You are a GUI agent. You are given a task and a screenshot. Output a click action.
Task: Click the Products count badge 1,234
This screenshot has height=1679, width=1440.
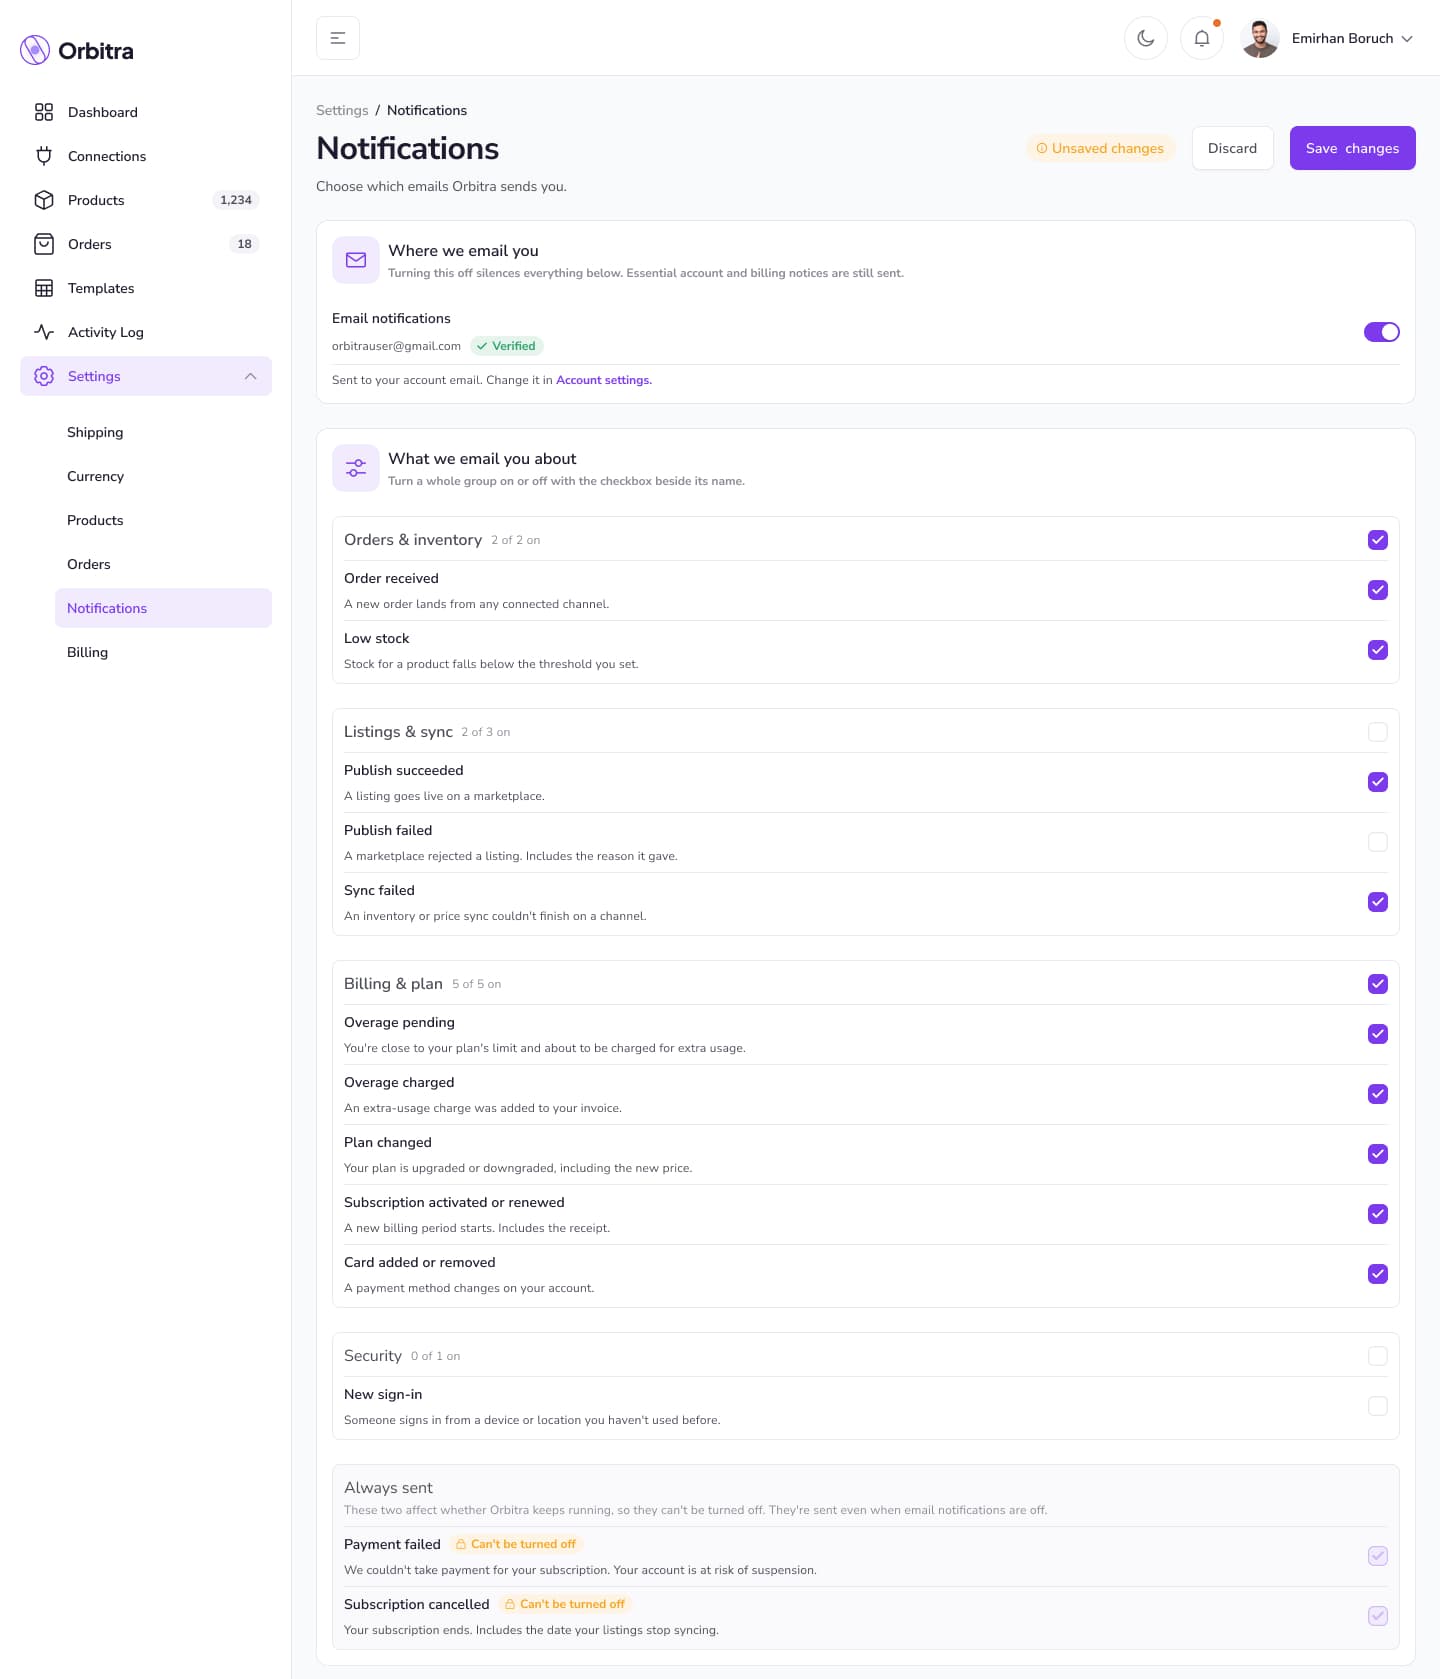236,200
